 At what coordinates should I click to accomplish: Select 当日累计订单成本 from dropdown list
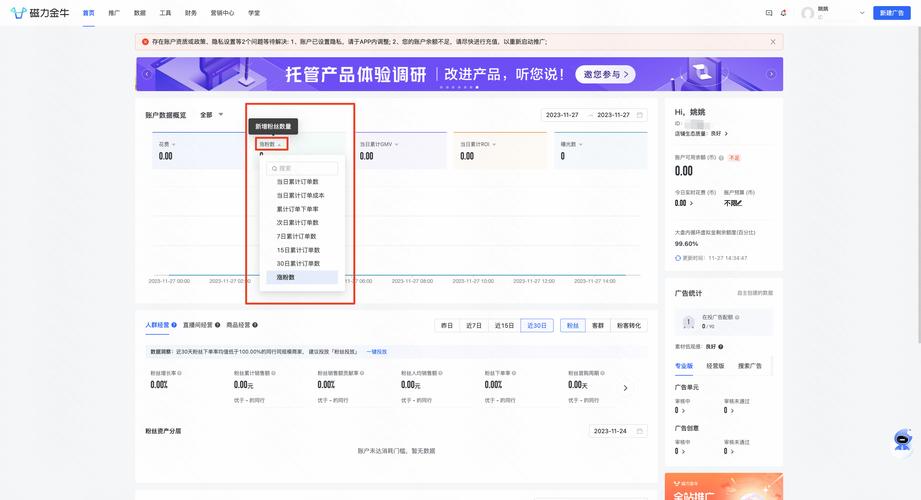[x=302, y=196]
